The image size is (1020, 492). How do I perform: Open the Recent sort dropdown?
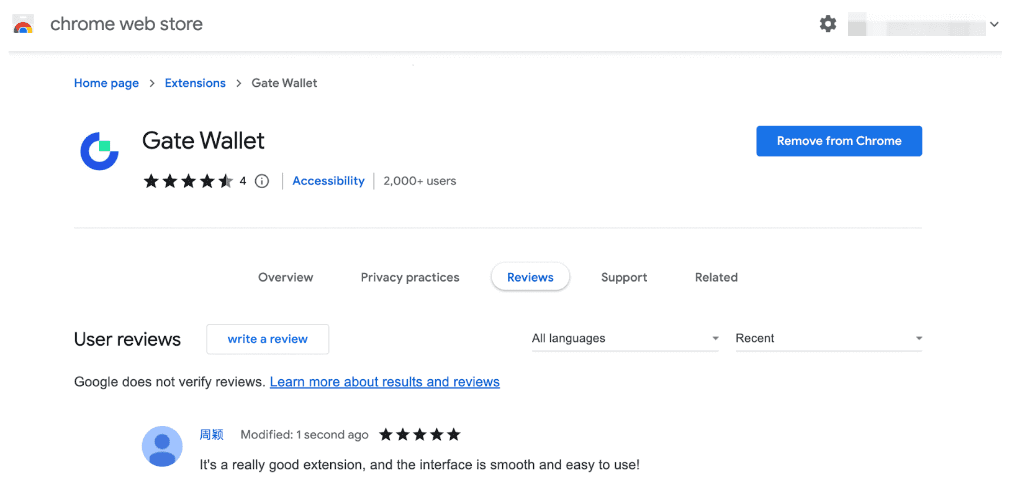tap(828, 339)
